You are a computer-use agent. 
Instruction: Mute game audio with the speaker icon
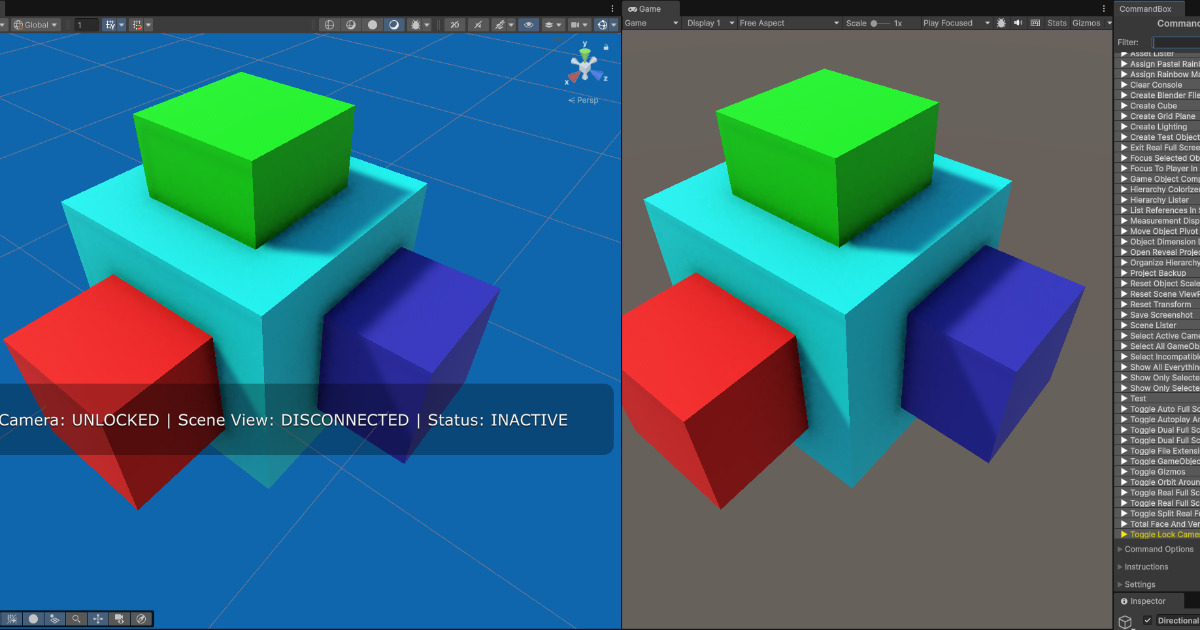point(1018,23)
